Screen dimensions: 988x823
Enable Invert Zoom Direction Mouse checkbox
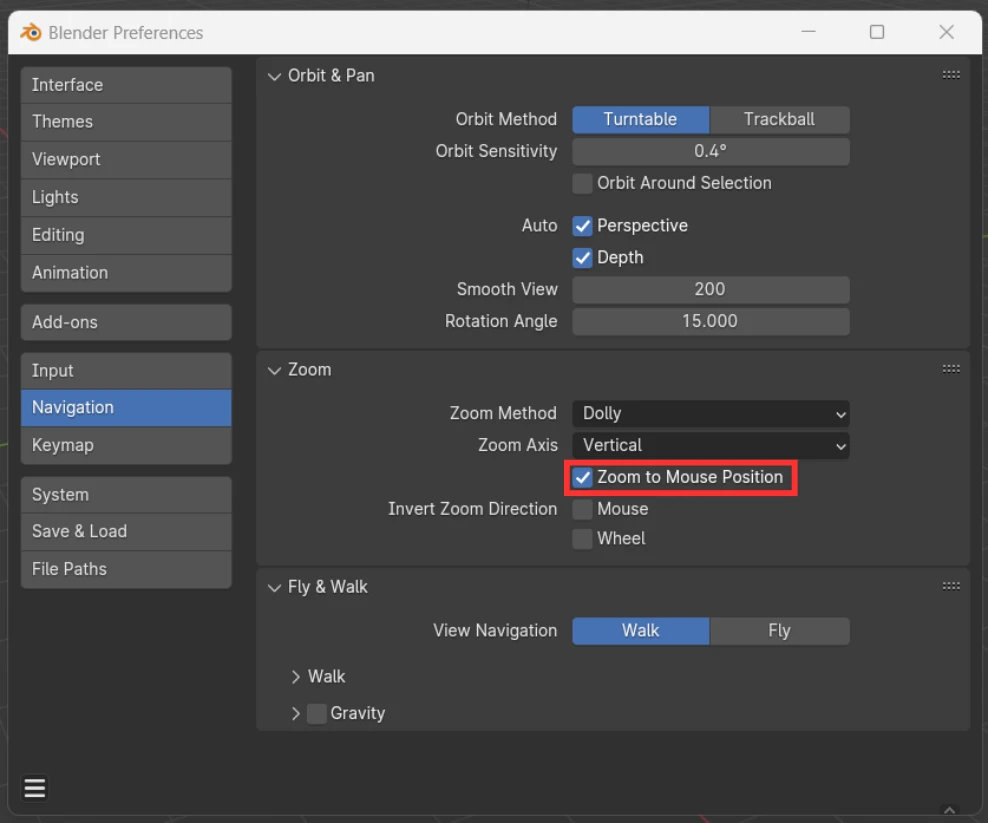tap(582, 509)
